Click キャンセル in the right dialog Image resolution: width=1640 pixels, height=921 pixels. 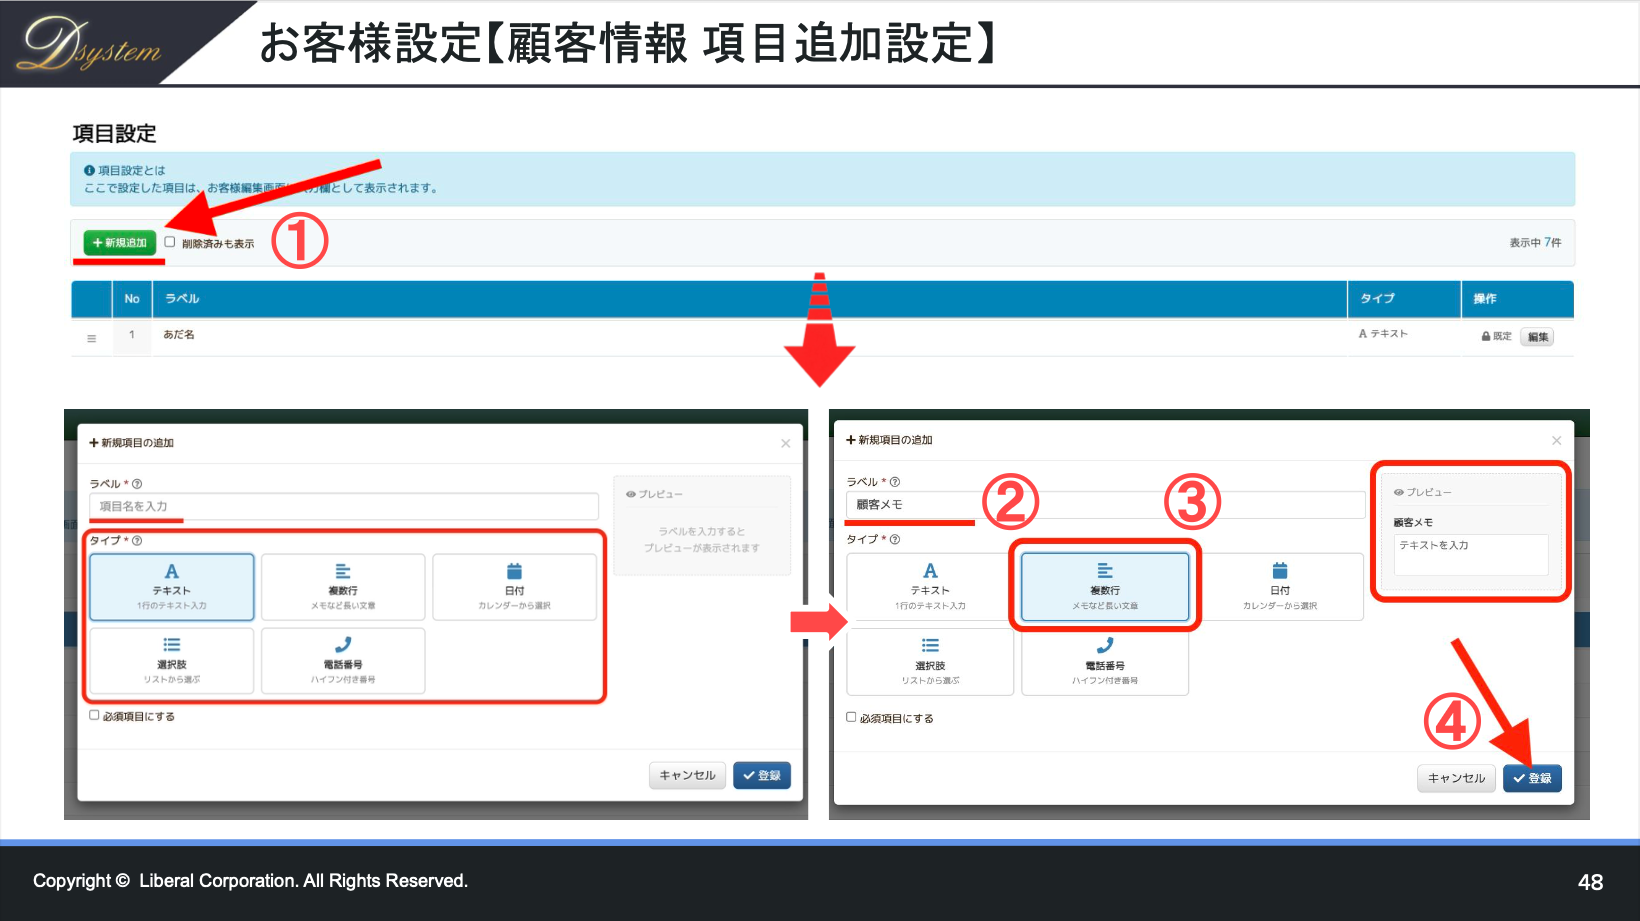coord(1456,778)
